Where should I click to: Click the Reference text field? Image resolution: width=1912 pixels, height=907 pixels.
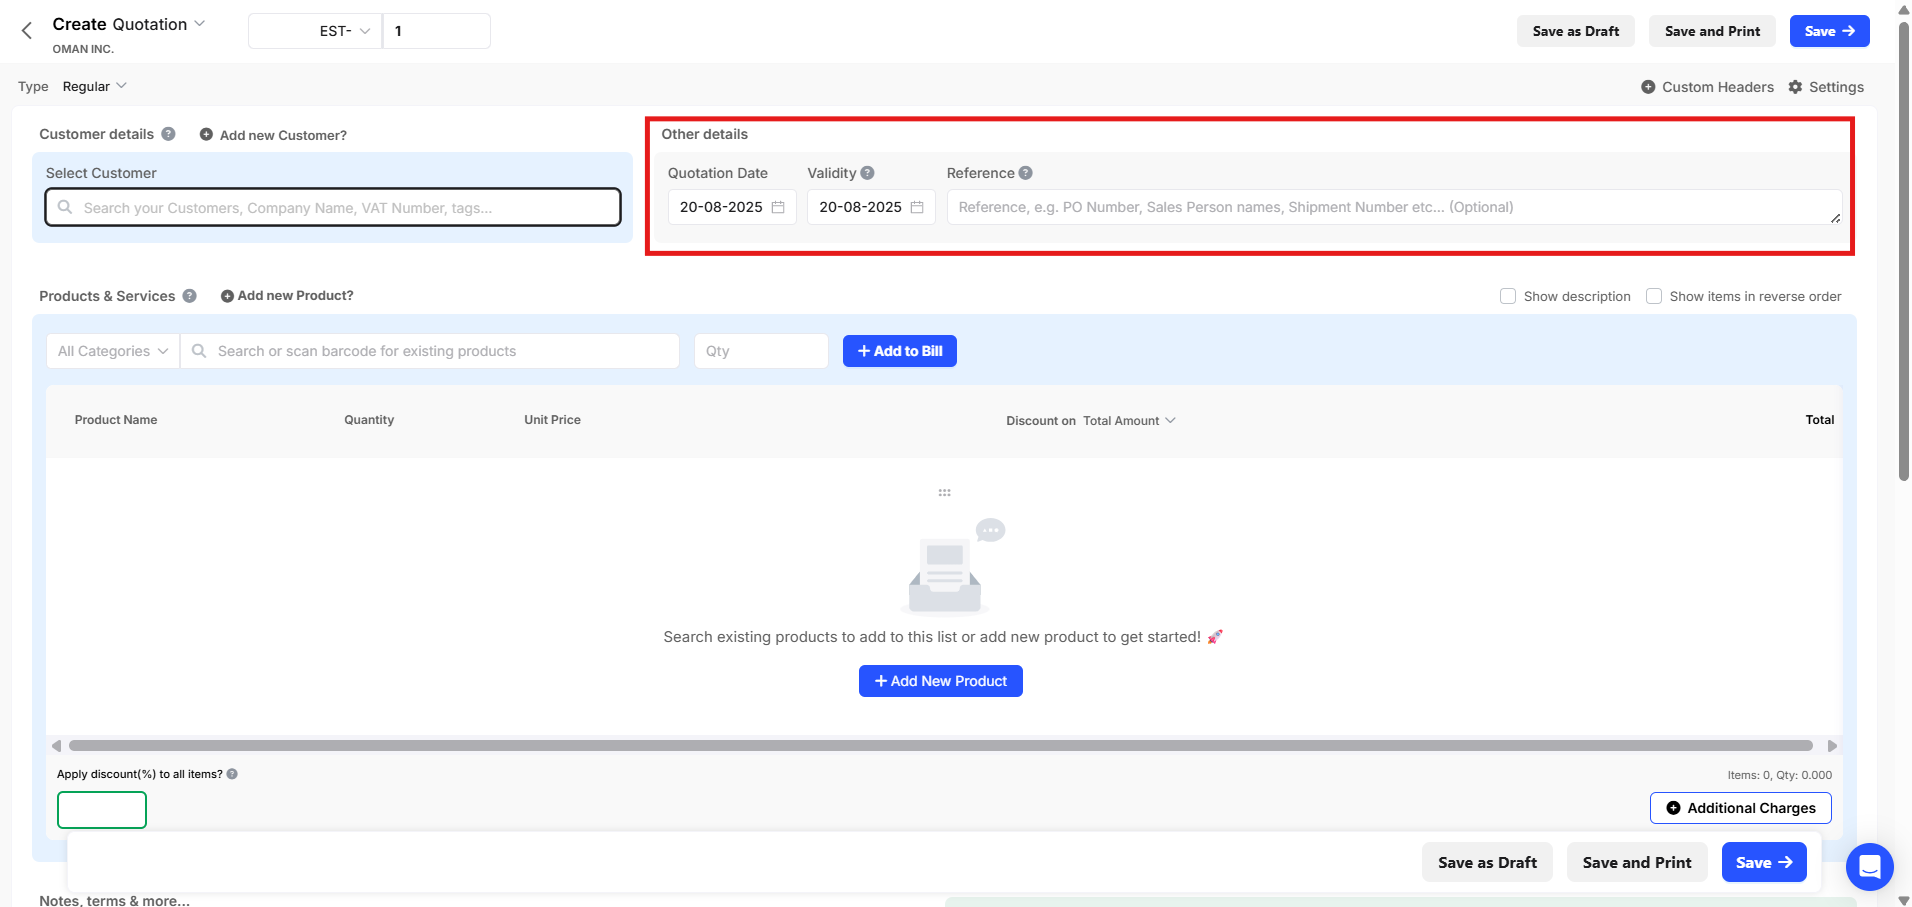coord(1394,207)
